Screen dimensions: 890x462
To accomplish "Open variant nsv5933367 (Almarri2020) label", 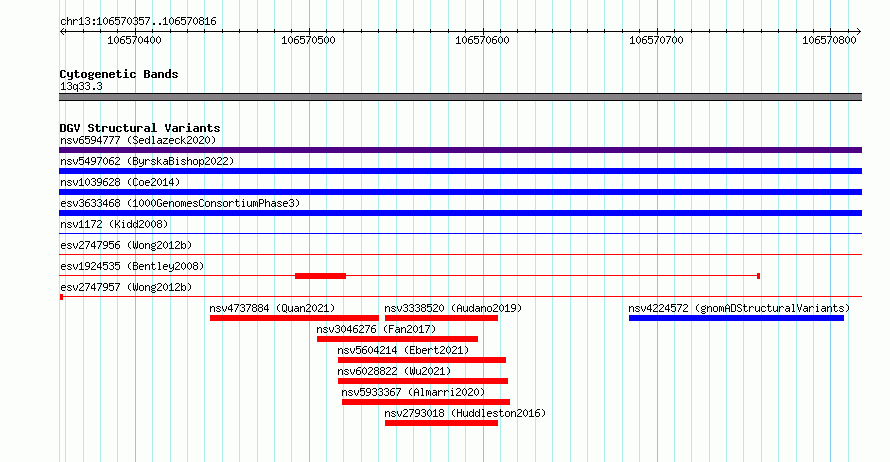I will pos(413,392).
